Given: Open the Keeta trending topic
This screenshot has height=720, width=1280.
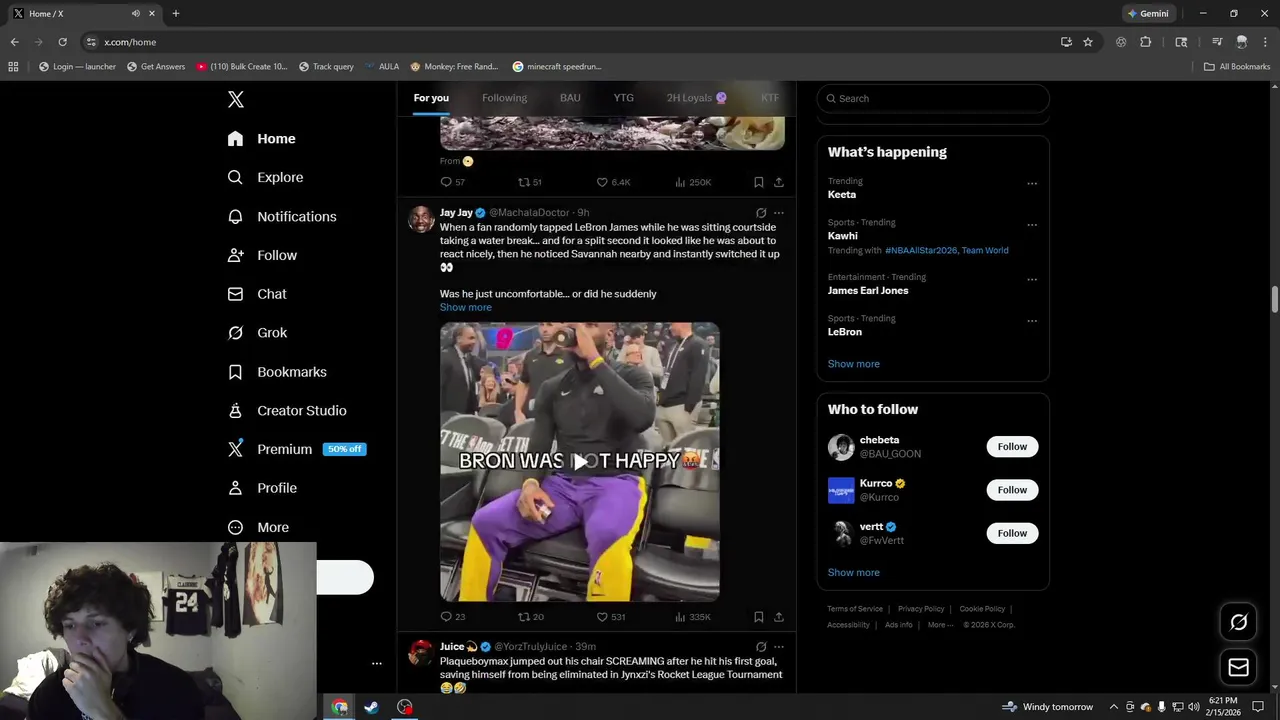Looking at the screenshot, I should [x=842, y=194].
